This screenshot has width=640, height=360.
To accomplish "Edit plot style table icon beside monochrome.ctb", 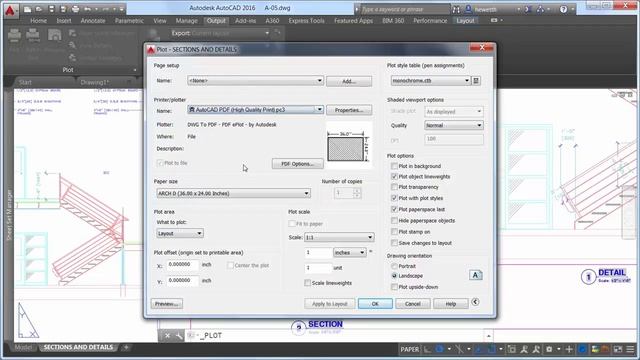I will (476, 81).
